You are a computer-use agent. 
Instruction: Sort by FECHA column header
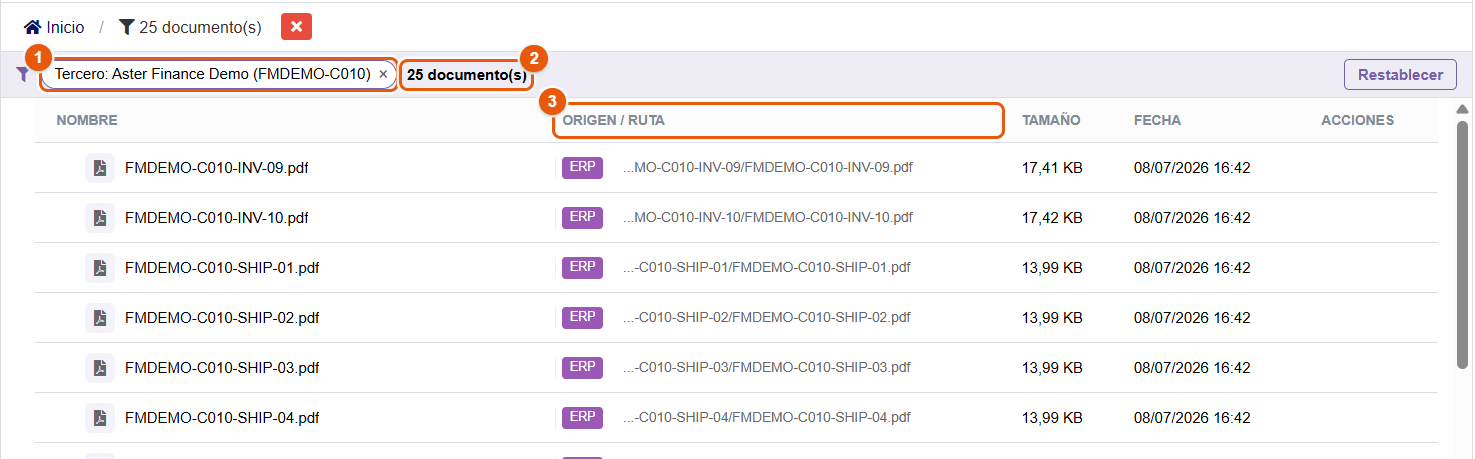[x=1157, y=120]
